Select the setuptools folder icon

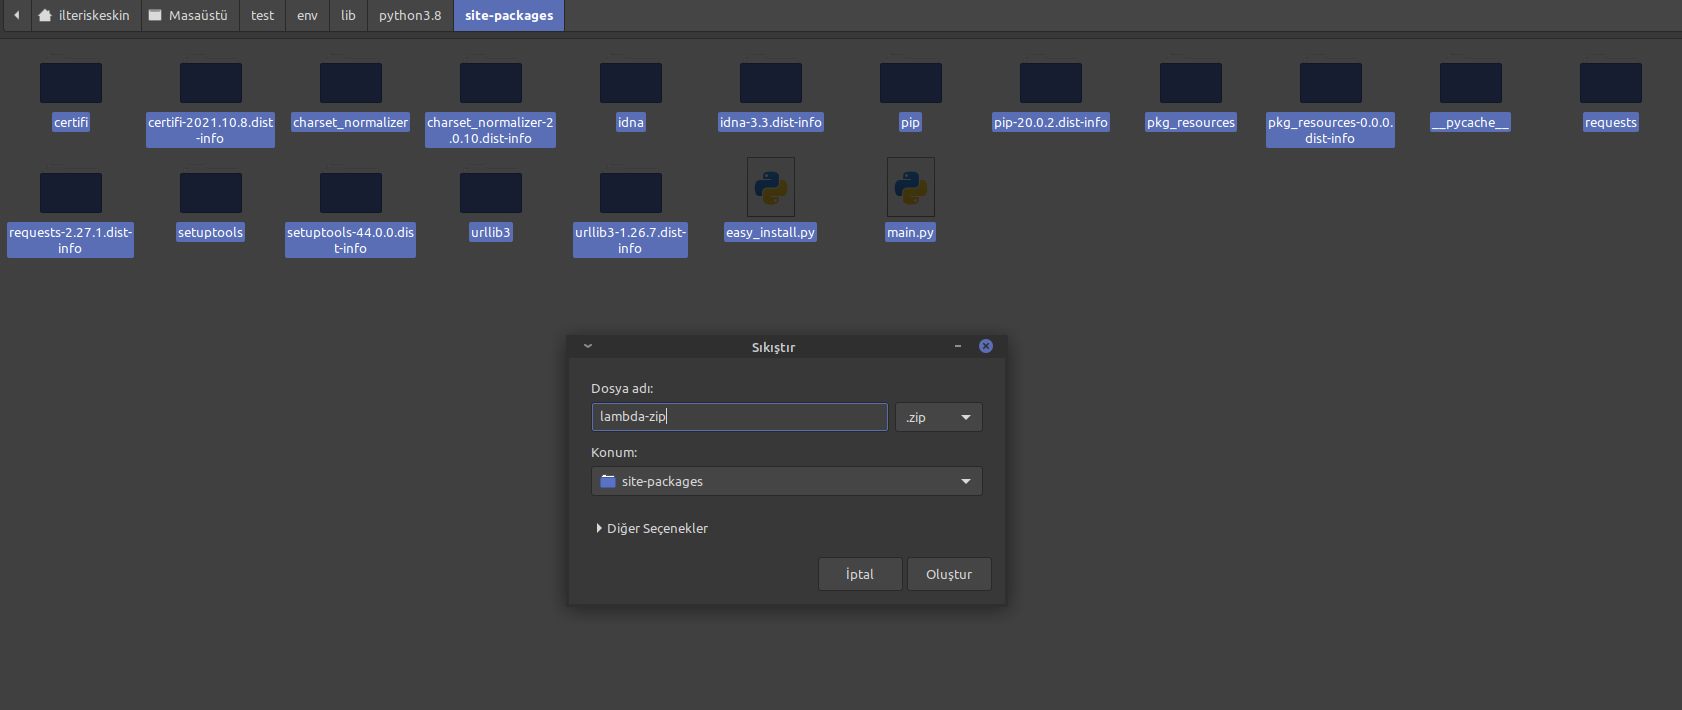[211, 193]
